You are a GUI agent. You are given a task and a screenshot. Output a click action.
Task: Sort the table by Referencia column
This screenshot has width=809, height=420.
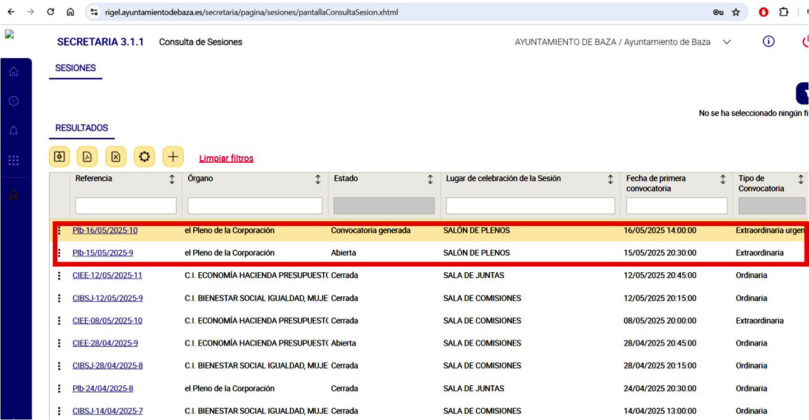(x=171, y=180)
